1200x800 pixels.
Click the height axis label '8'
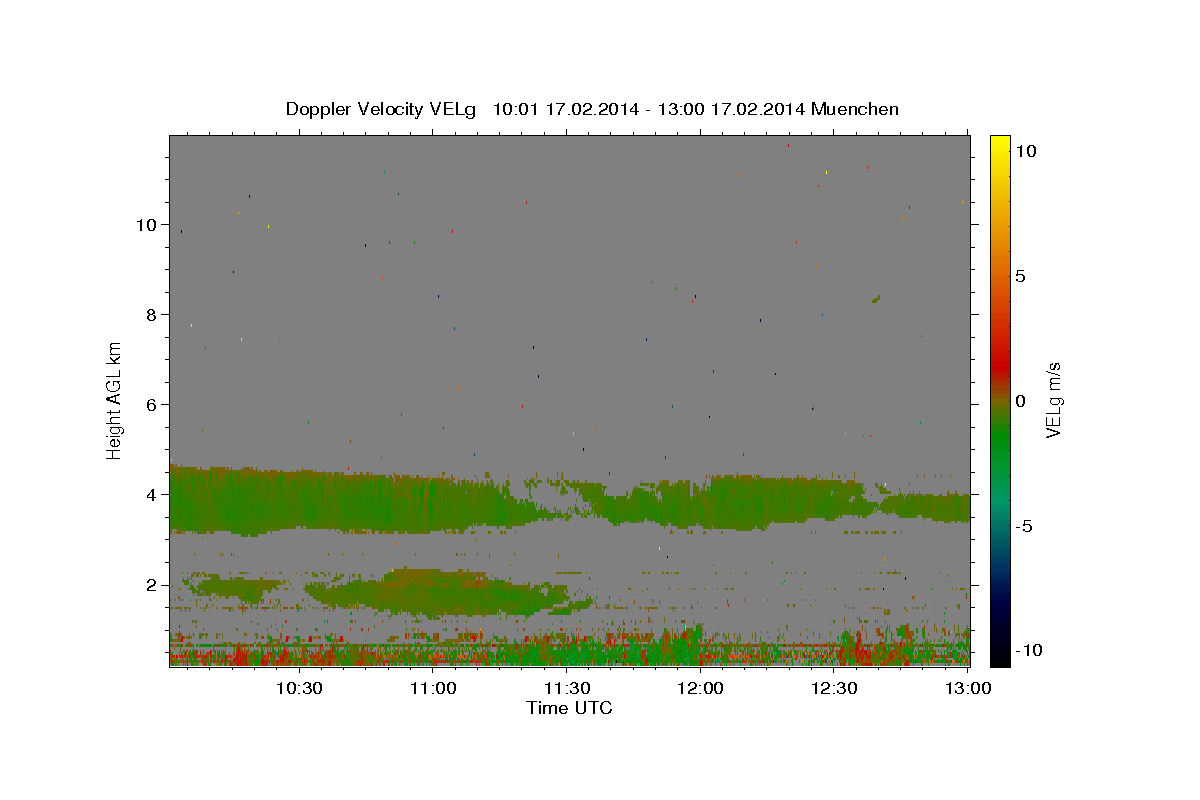151,314
